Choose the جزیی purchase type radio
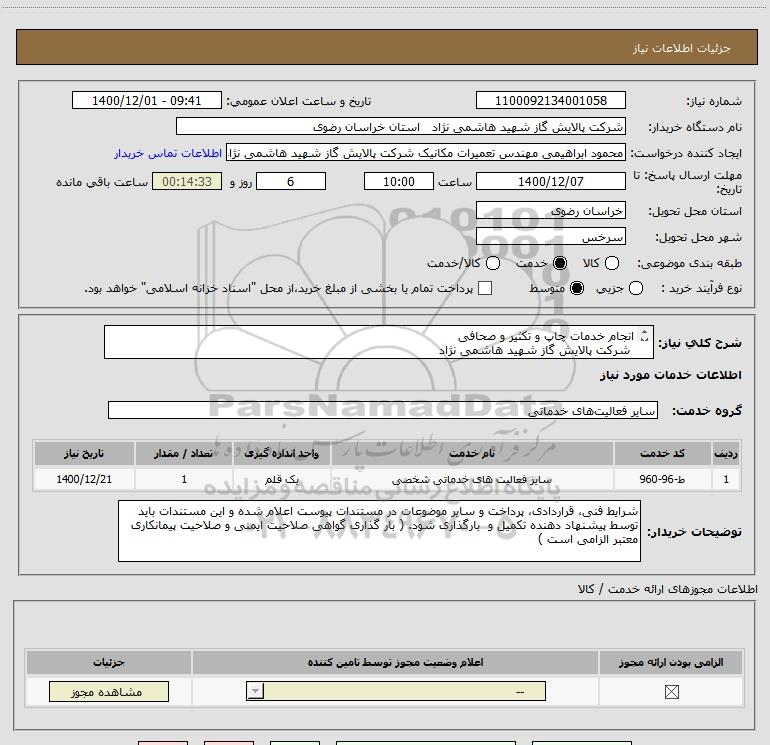This screenshot has height=745, width=770. 635,288
